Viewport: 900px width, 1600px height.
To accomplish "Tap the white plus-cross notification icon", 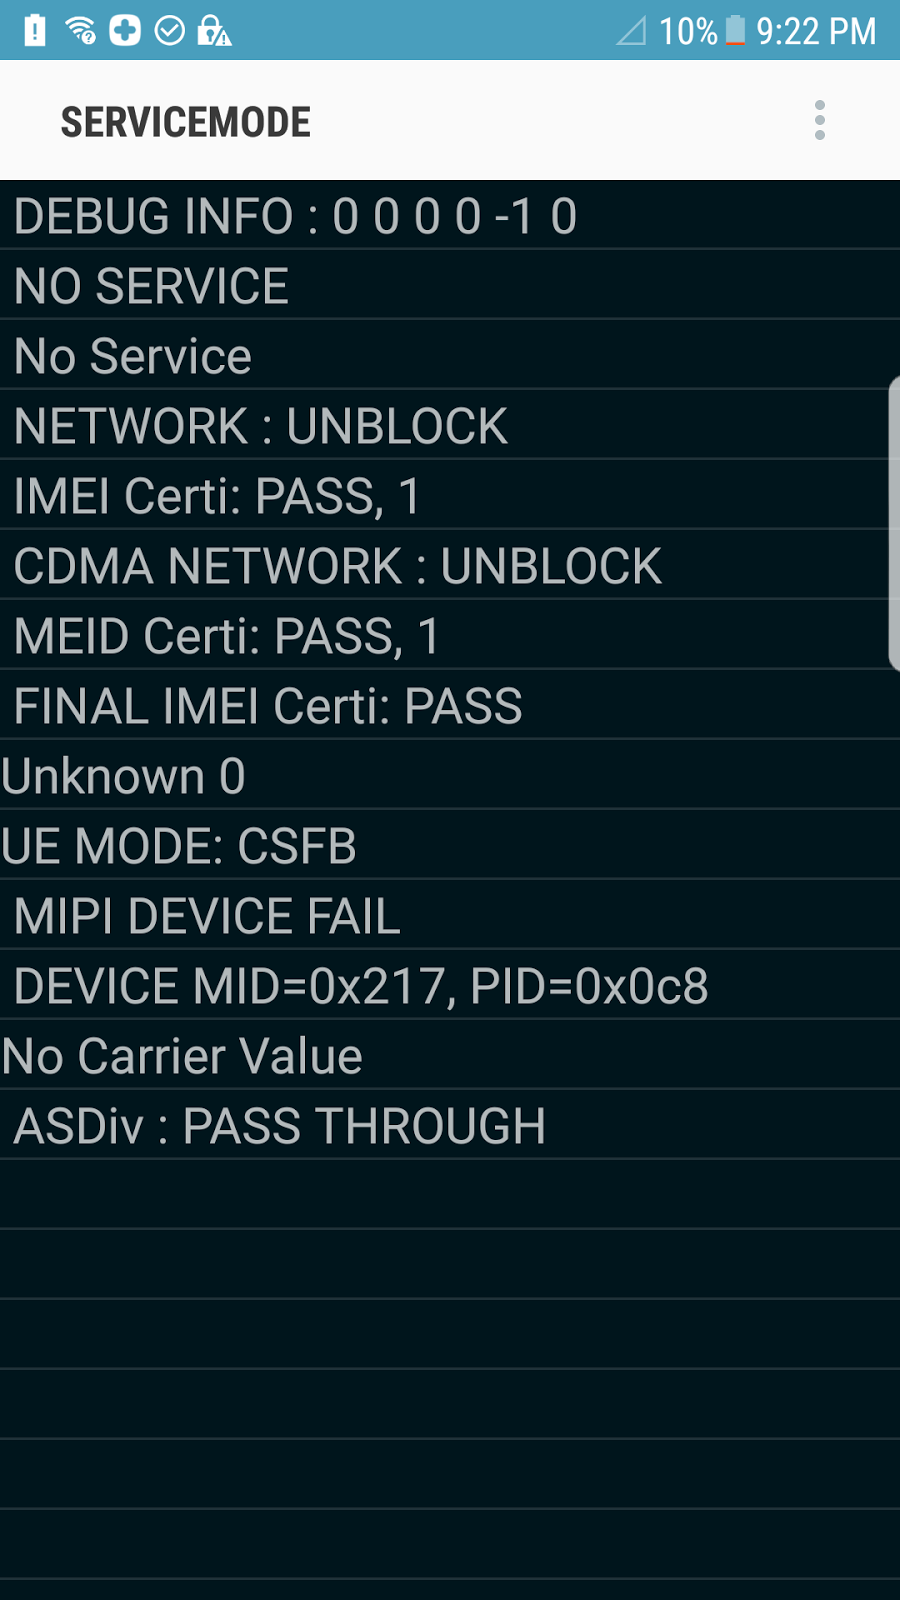I will point(125,30).
